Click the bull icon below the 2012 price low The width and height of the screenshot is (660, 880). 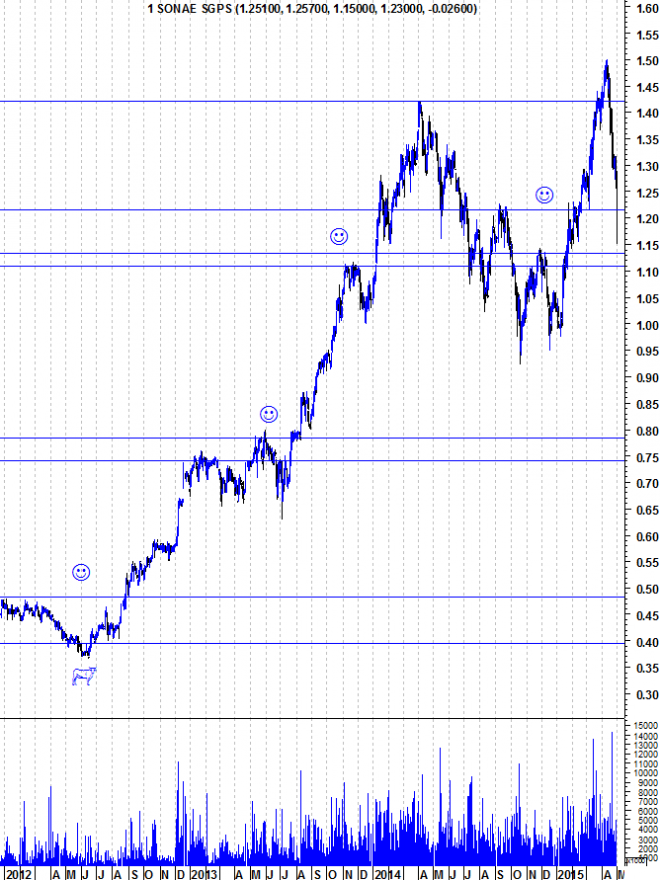click(x=84, y=676)
